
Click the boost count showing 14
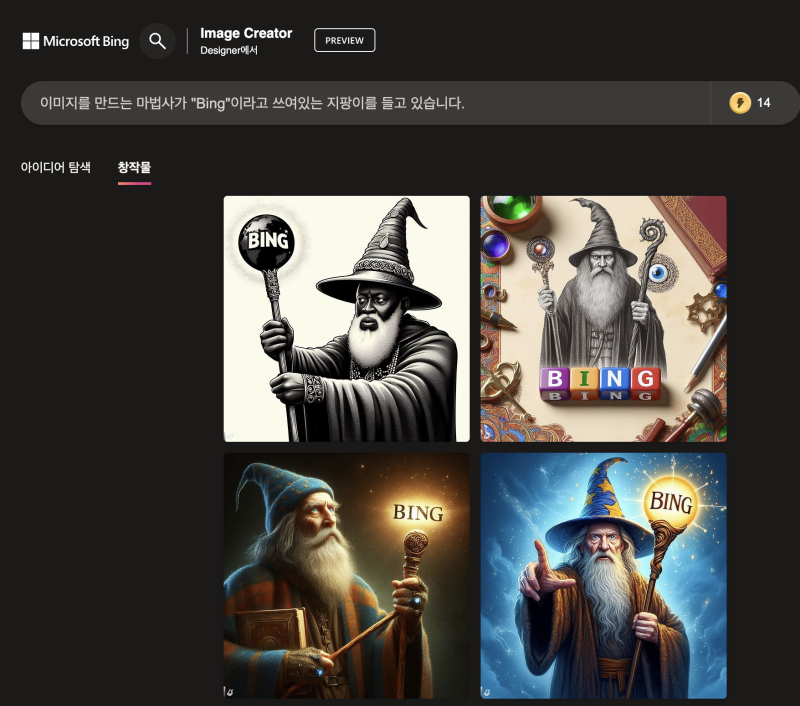[x=766, y=102]
